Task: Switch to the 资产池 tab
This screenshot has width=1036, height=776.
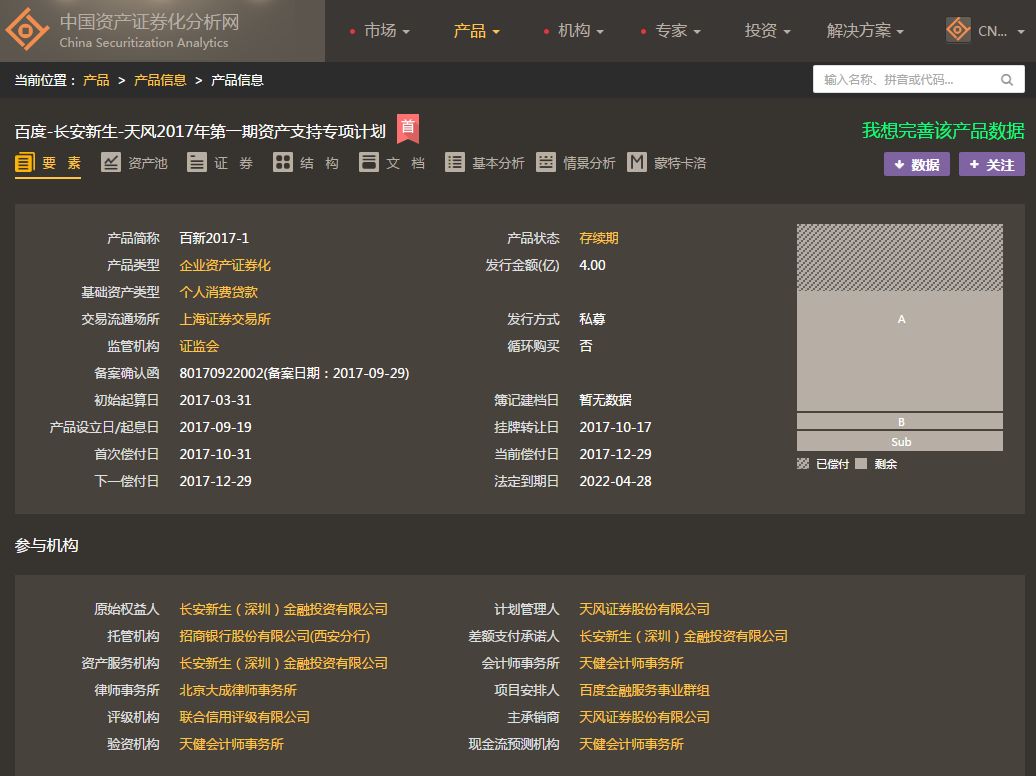Action: pos(134,163)
